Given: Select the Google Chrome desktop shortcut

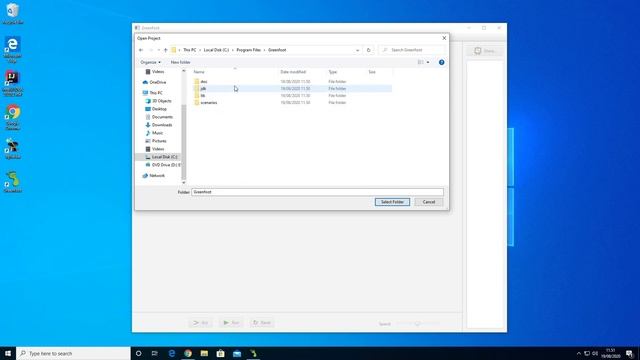Looking at the screenshot, I should 13,118.
